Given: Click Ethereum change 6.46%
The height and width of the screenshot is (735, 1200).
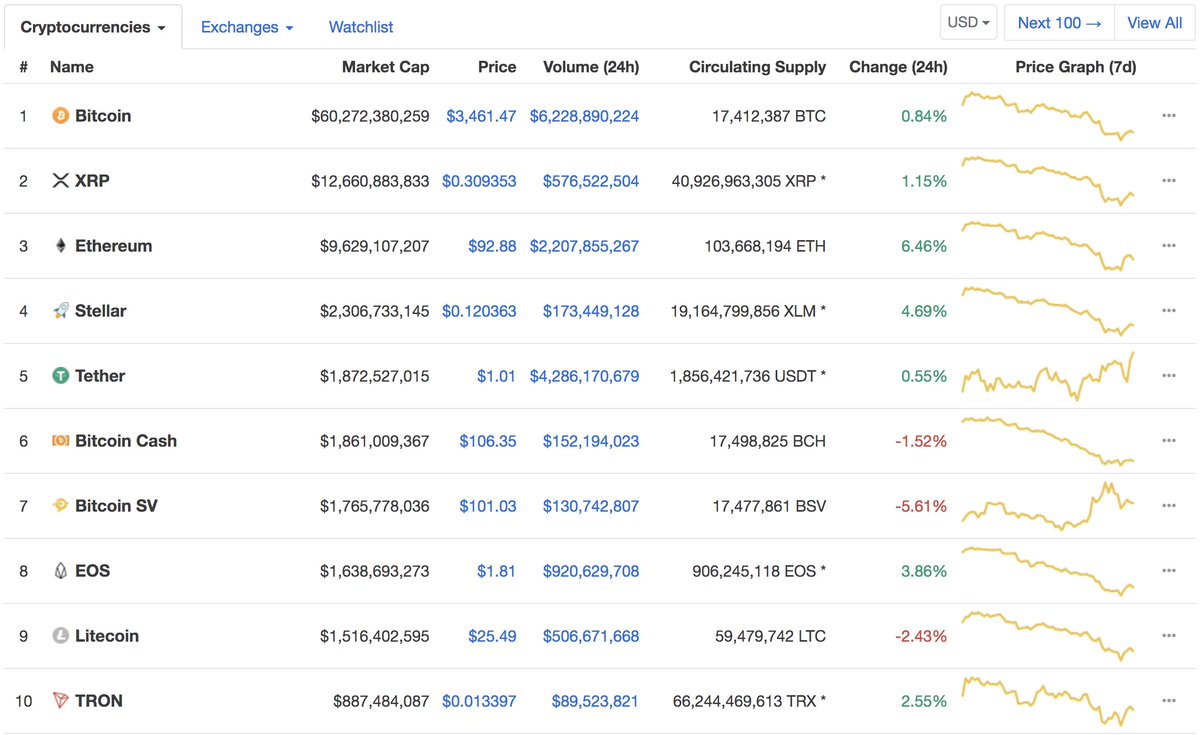Looking at the screenshot, I should coord(924,246).
